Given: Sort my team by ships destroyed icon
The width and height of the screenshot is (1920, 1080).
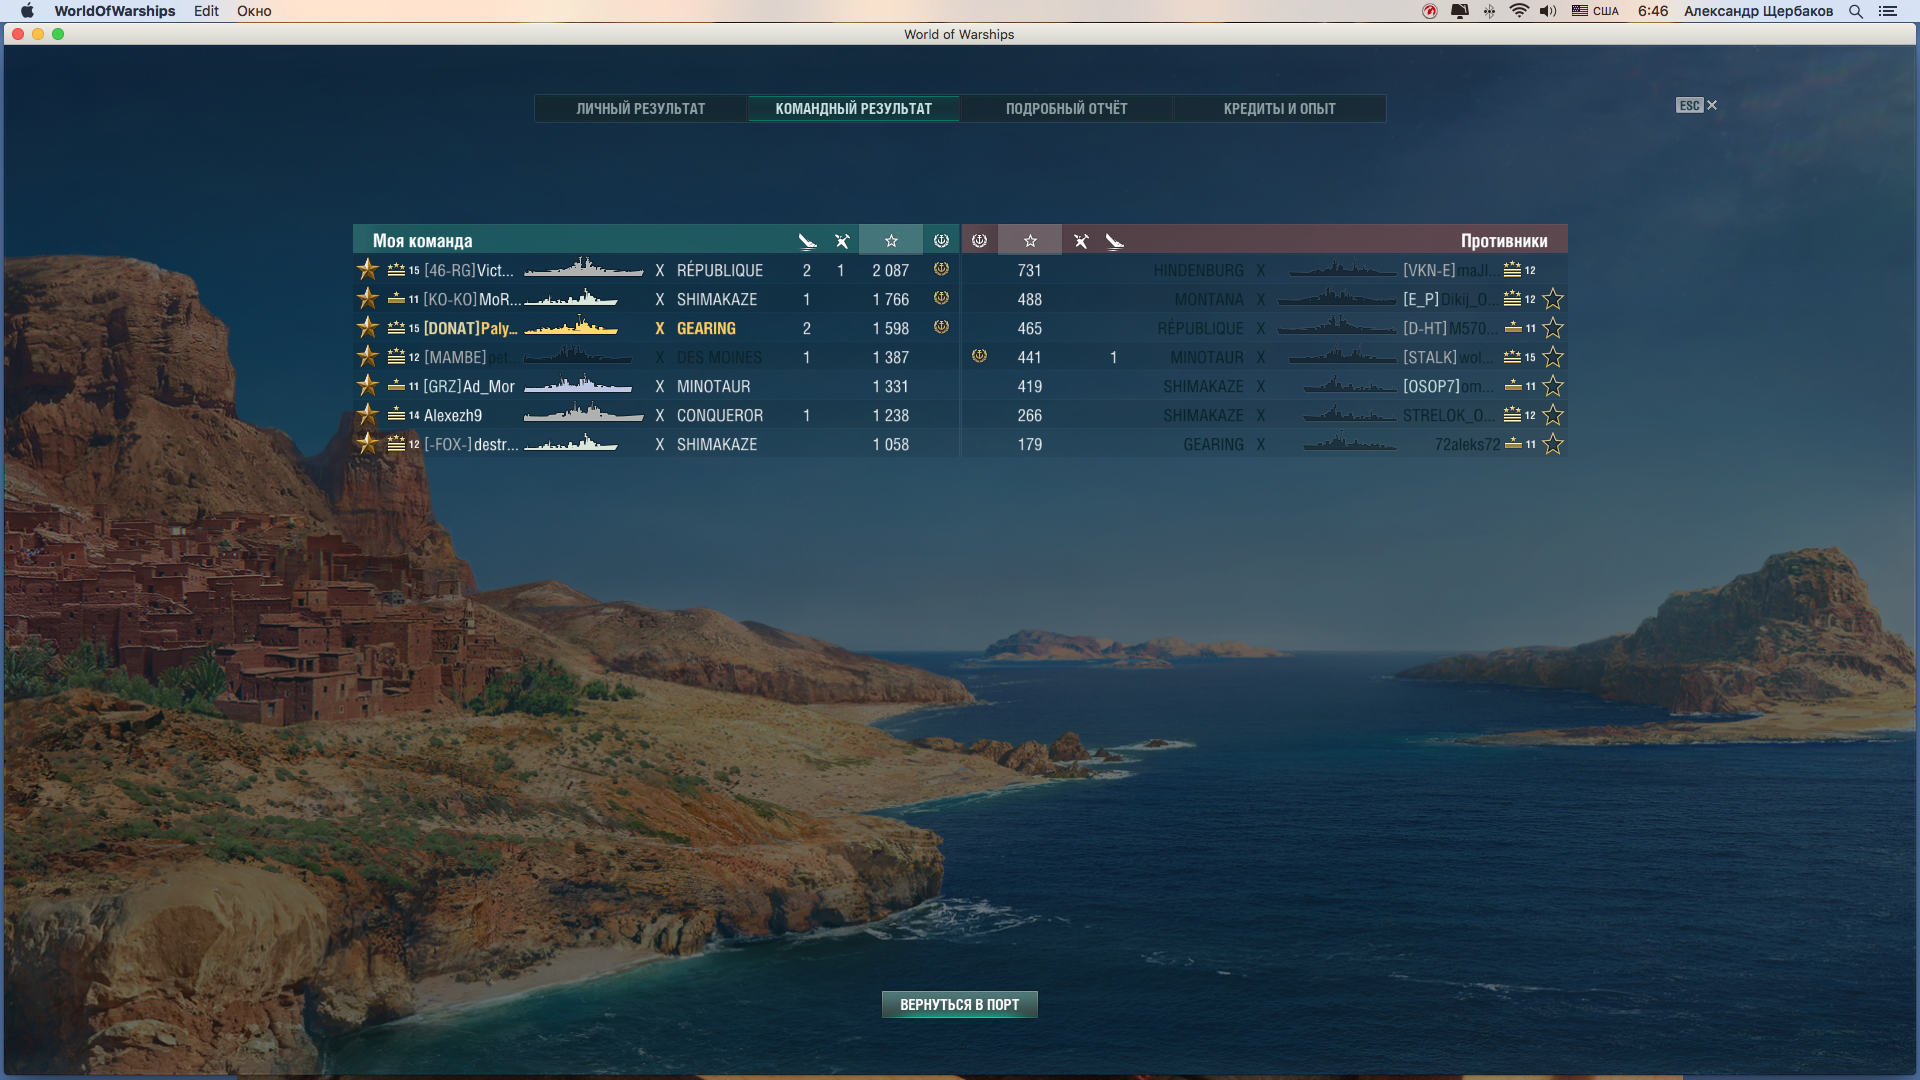Looking at the screenshot, I should (x=807, y=240).
